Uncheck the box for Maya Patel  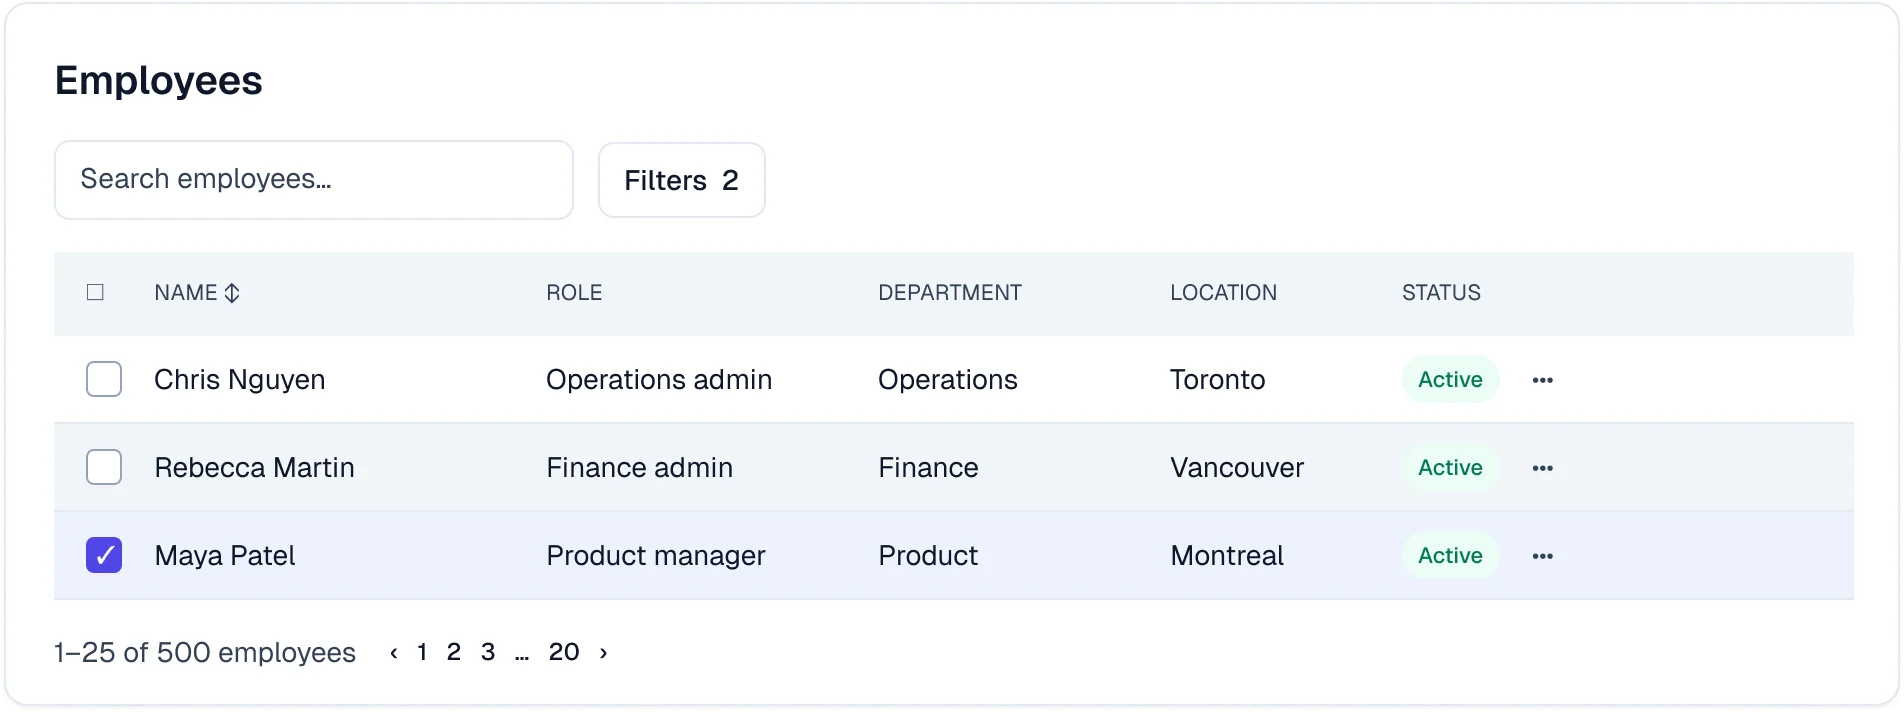pos(104,555)
